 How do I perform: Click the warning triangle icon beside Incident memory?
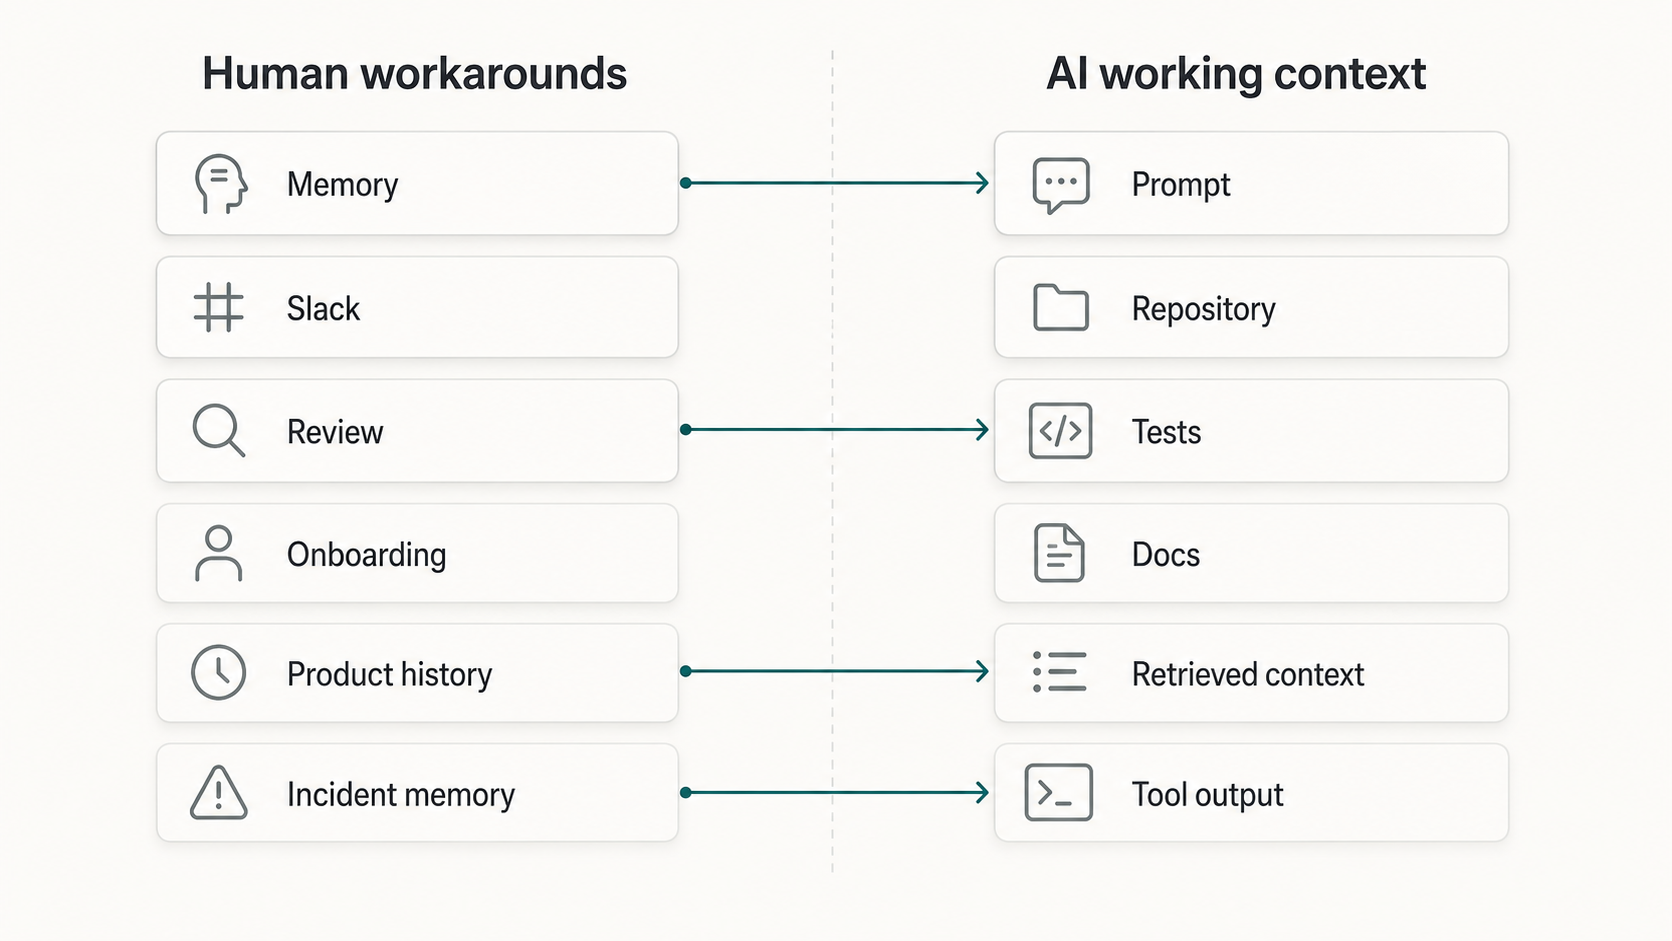tap(218, 793)
